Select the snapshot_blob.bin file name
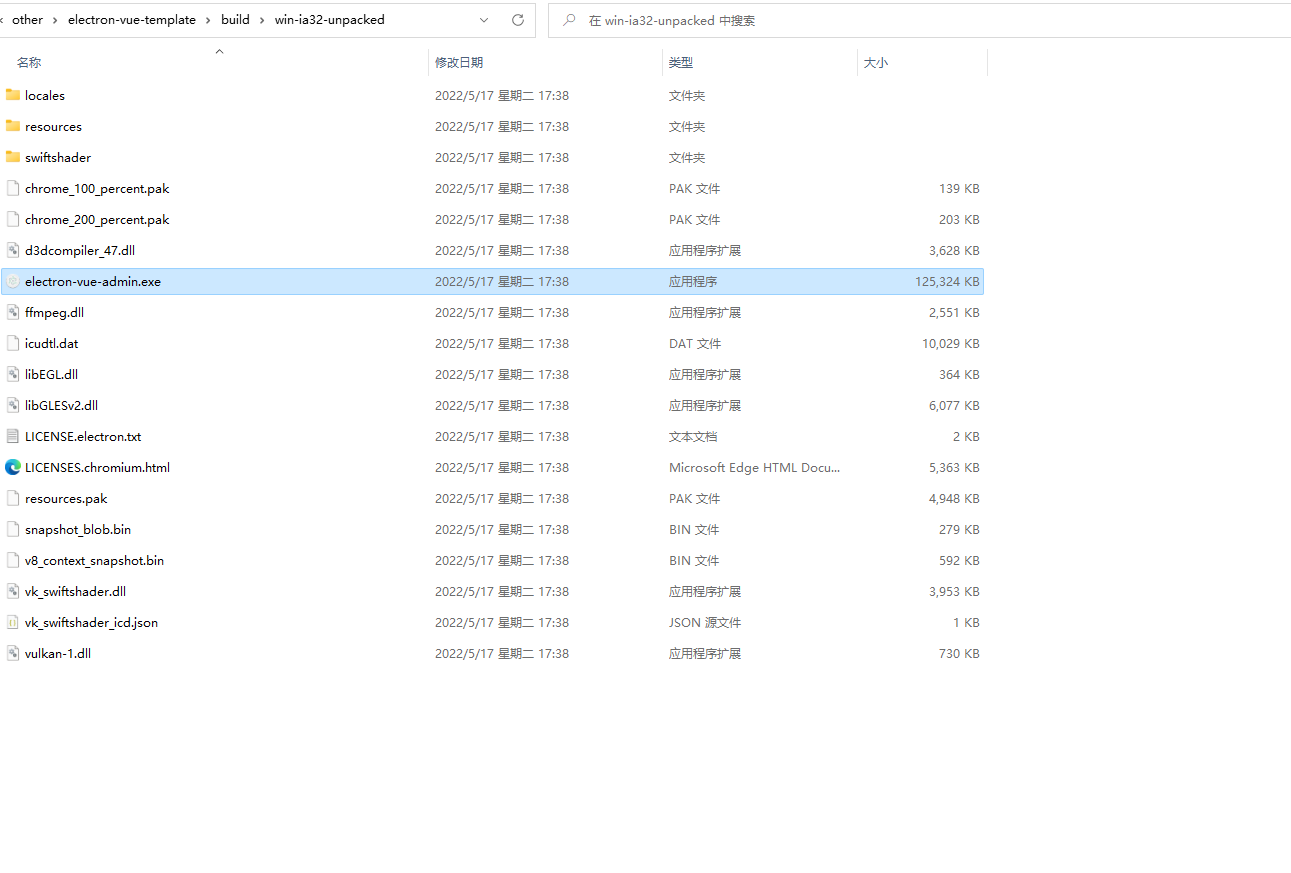Screen dimensions: 1291x873 78,530
